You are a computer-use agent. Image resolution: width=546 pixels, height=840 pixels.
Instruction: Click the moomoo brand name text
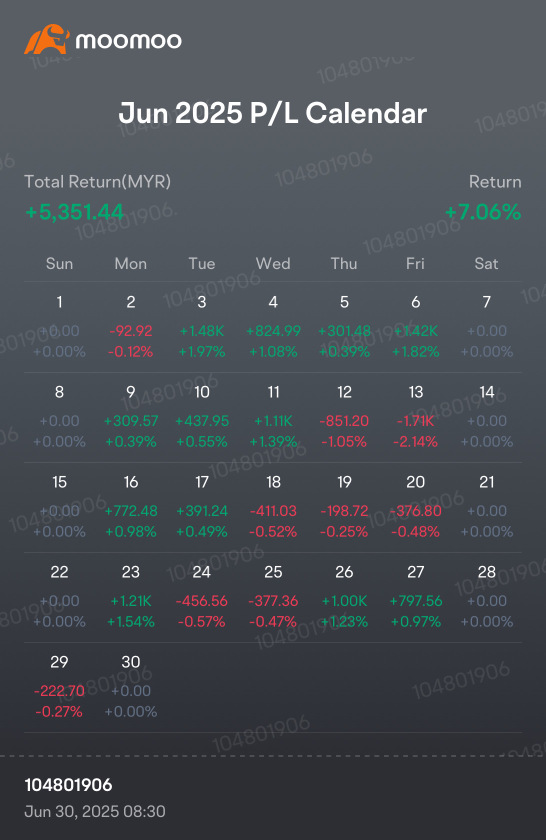pyautogui.click(x=129, y=41)
